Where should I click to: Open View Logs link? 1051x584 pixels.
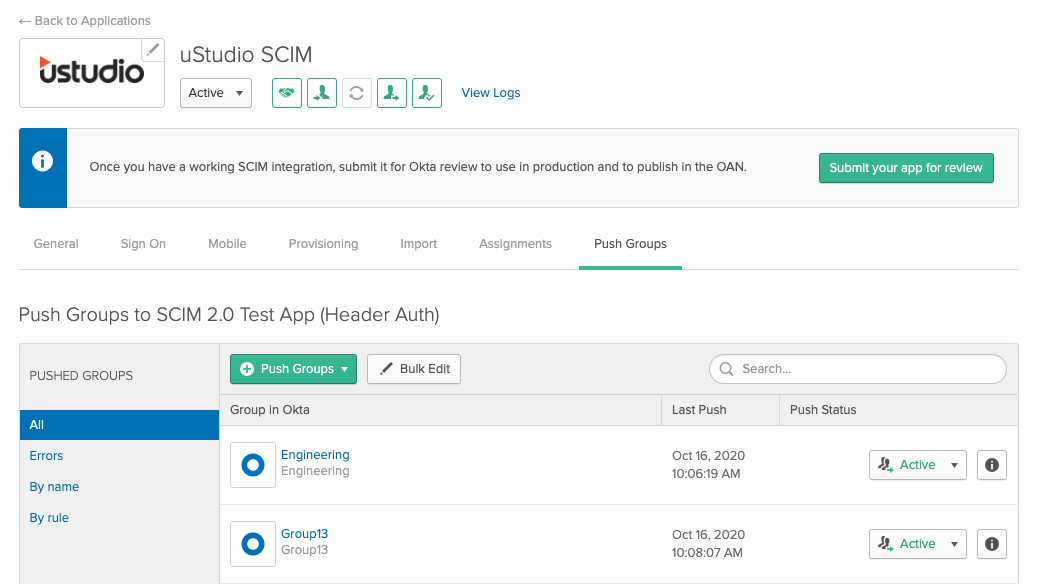491,93
